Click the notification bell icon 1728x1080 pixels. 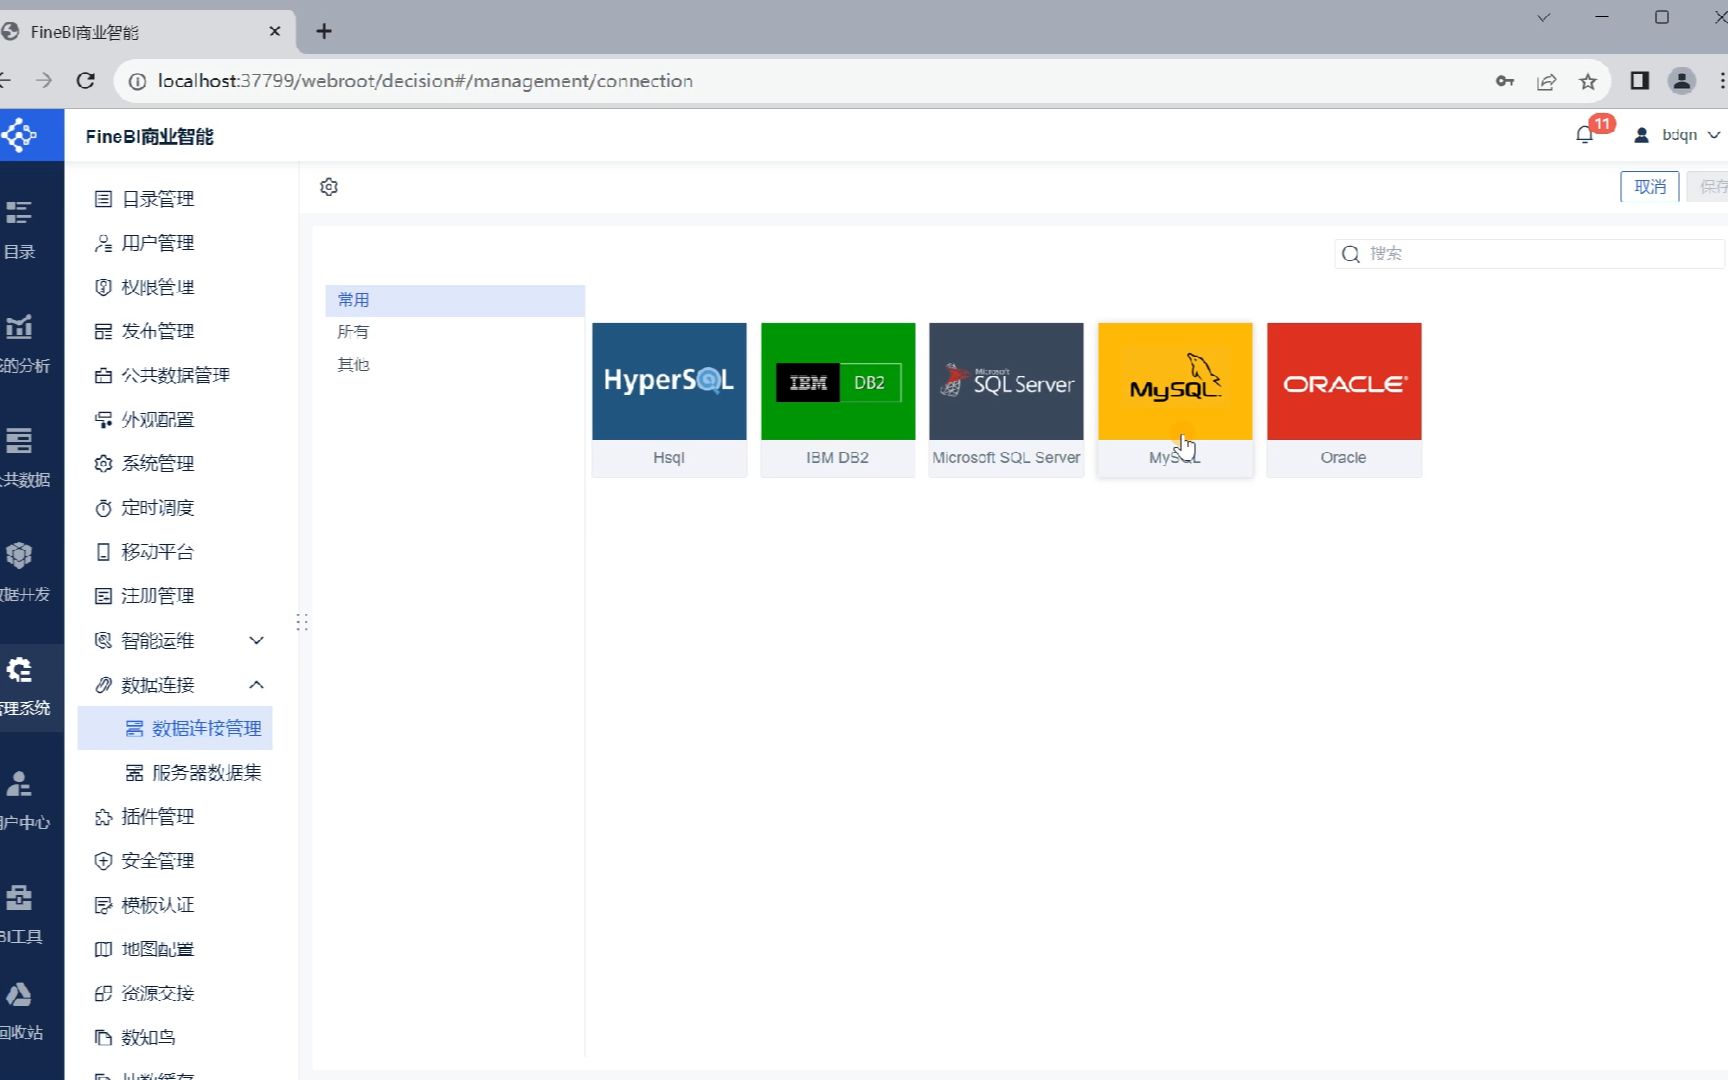click(x=1584, y=135)
